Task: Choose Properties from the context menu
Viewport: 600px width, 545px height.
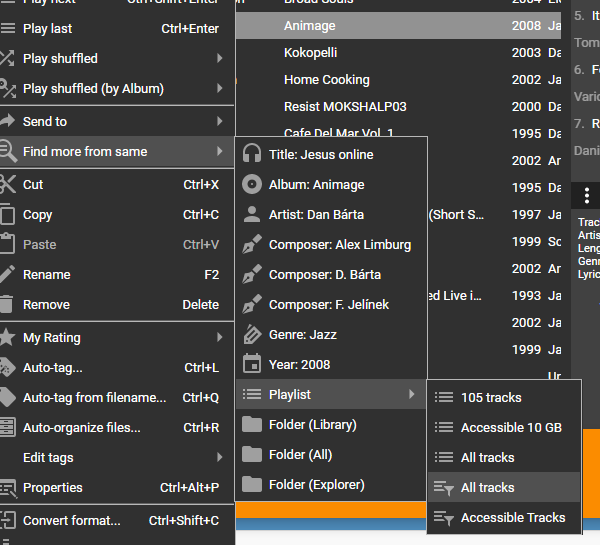Action: [x=117, y=488]
